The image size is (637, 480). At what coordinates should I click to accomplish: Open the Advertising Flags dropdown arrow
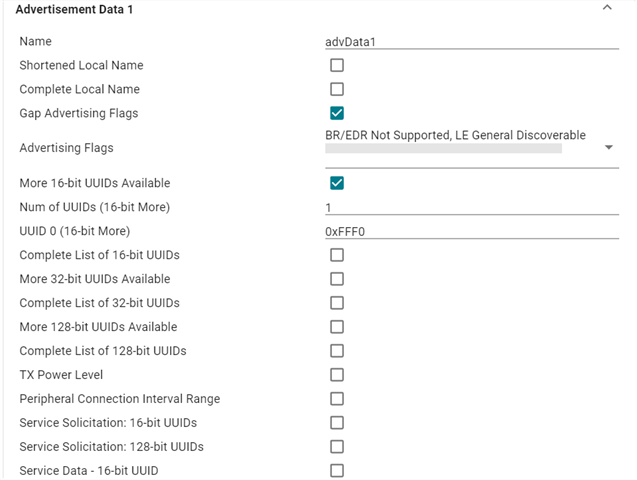coord(609,147)
